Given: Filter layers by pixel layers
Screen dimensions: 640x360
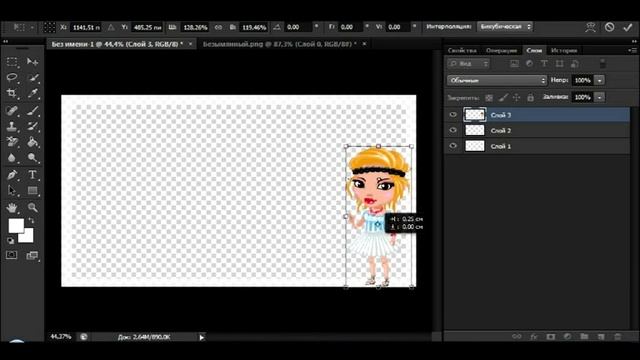Looking at the screenshot, I should coord(514,64).
